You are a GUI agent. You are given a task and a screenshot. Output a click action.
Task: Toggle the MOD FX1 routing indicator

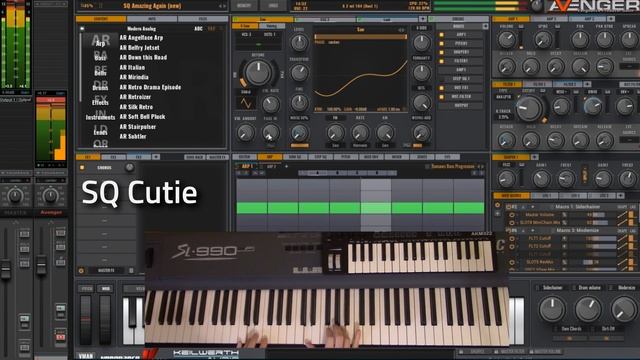(441, 88)
